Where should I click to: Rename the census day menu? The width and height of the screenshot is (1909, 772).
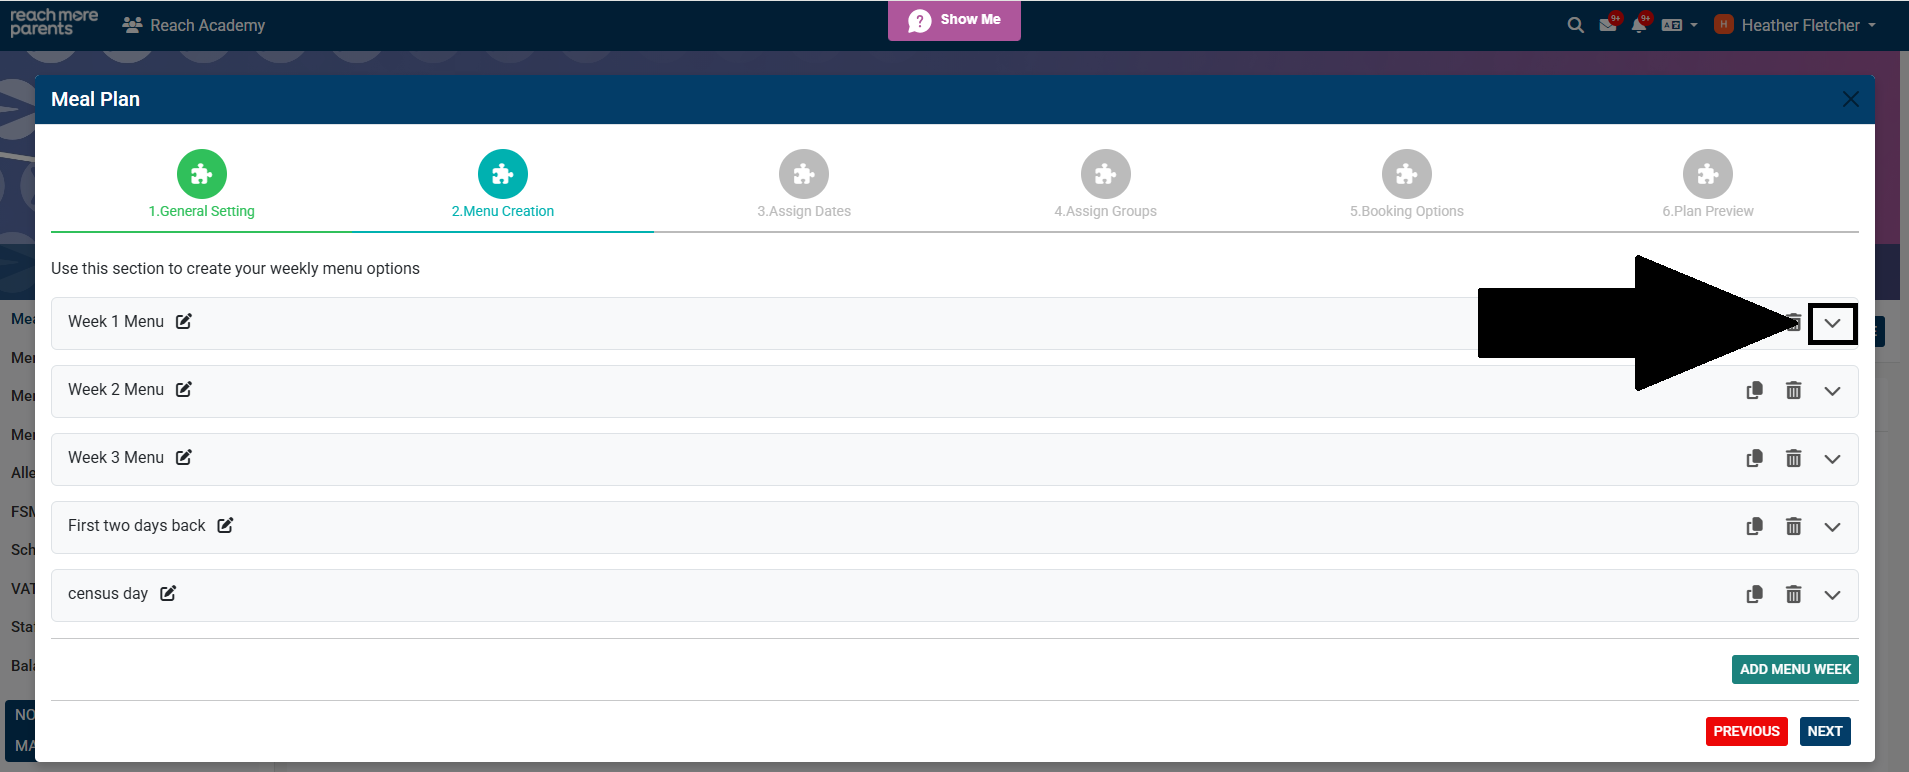click(x=168, y=593)
